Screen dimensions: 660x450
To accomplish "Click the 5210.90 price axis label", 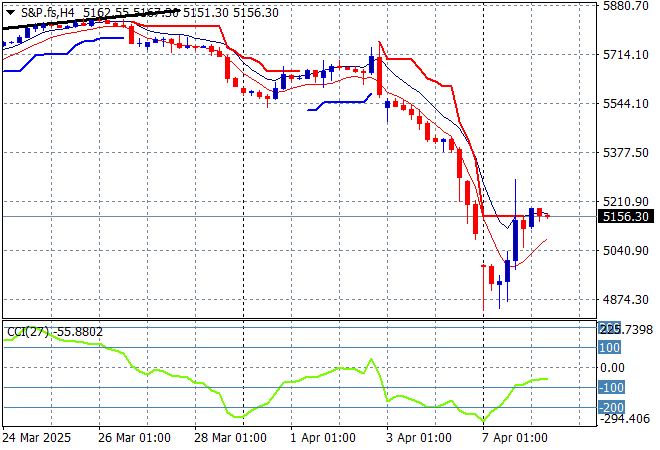I will pyautogui.click(x=625, y=202).
